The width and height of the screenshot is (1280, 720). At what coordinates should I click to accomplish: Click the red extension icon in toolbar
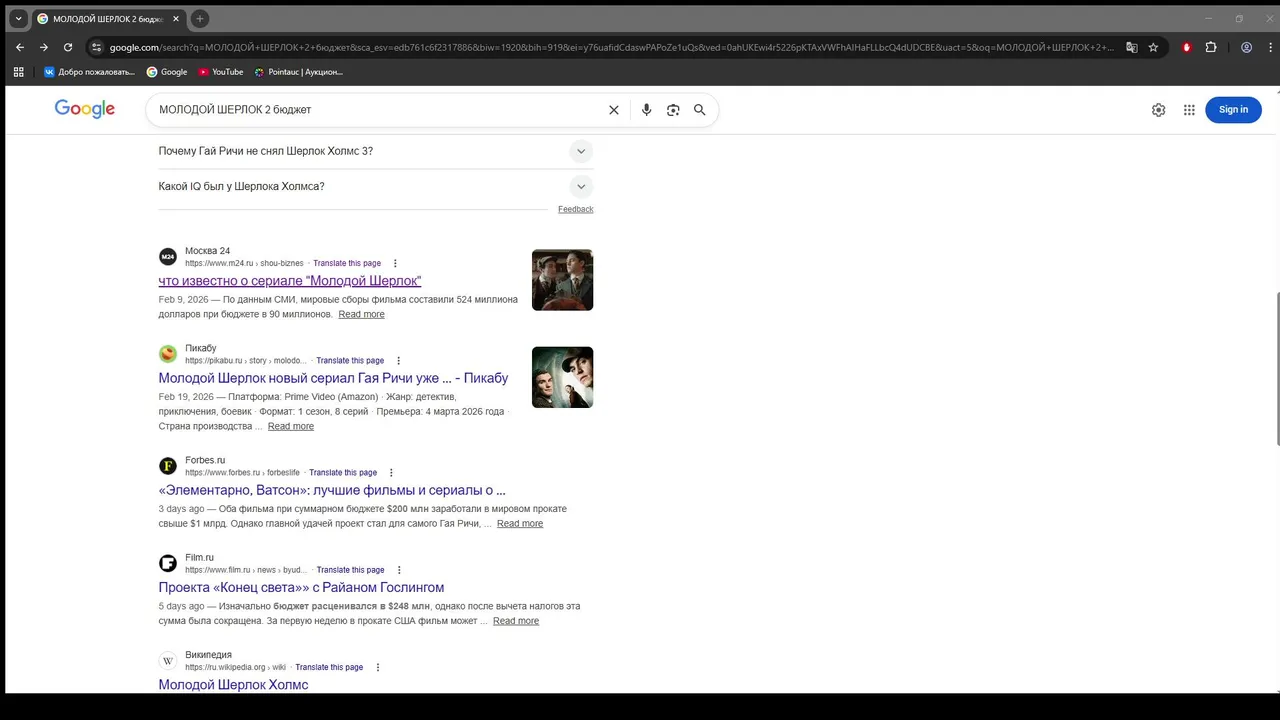tap(1187, 47)
